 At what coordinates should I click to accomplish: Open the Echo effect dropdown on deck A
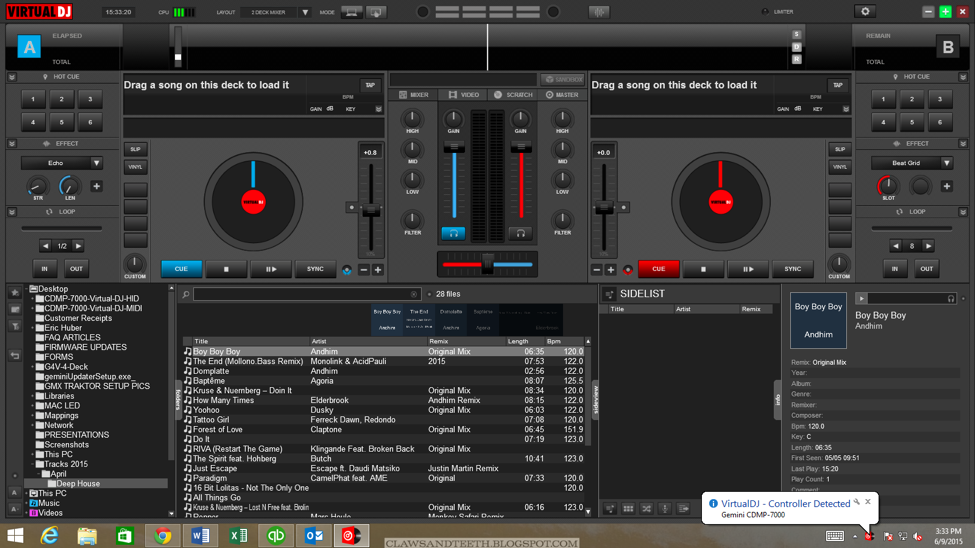point(97,163)
